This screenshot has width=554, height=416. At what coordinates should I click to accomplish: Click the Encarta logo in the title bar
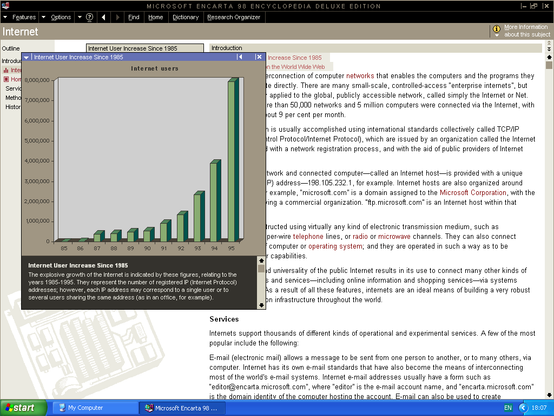click(5, 5)
